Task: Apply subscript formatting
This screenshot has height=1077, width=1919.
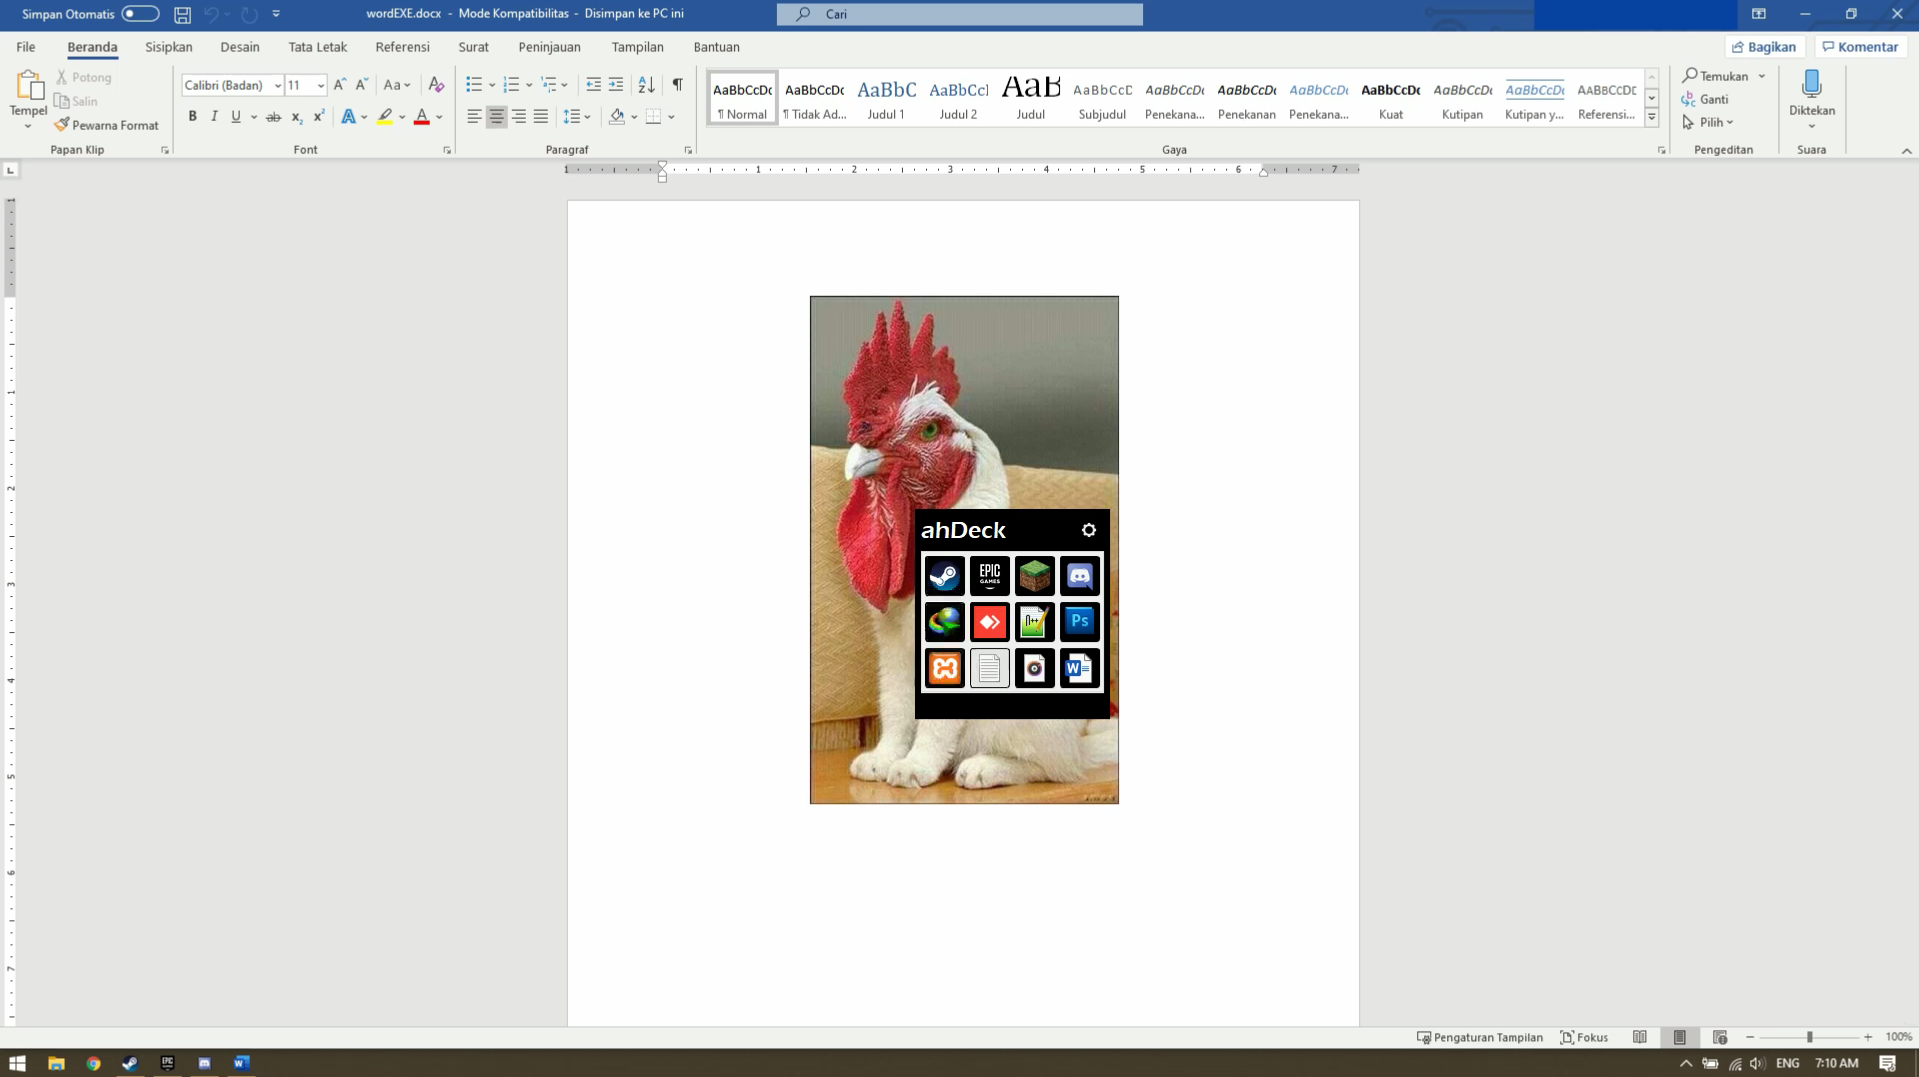Action: click(297, 117)
